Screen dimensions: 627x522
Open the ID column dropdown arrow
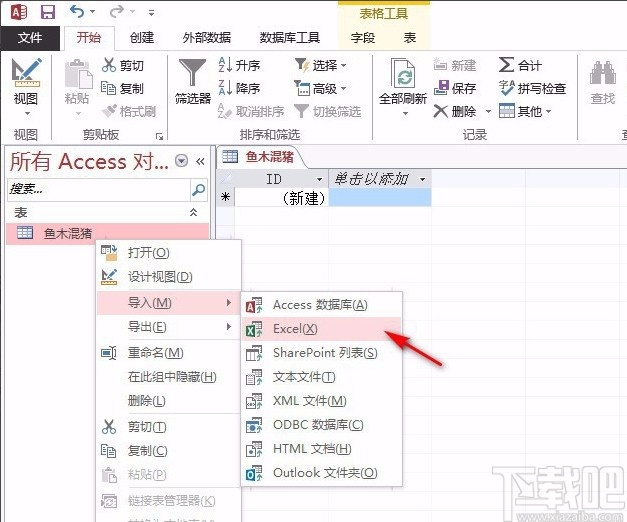coord(319,179)
